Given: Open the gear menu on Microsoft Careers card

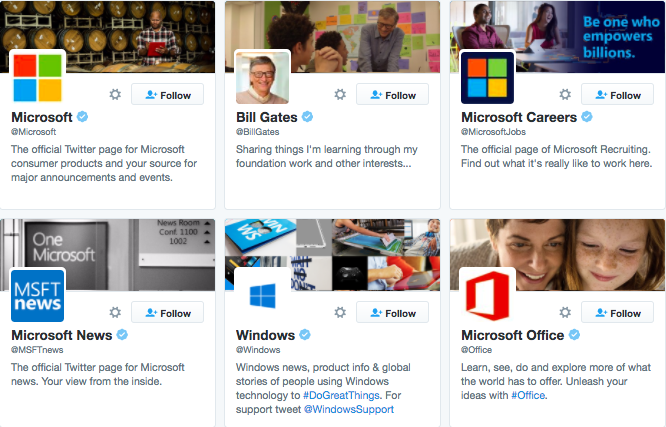Looking at the screenshot, I should click(565, 94).
